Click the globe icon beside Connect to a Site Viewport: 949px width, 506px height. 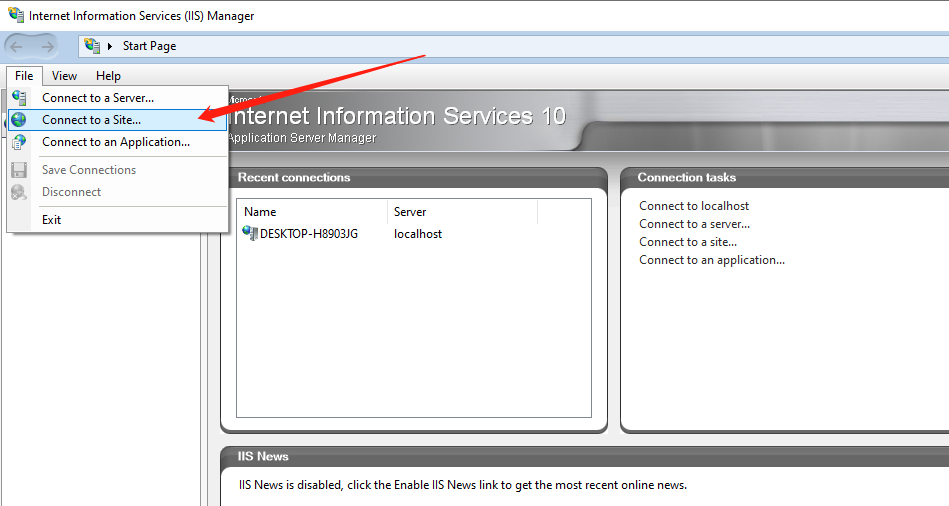pos(19,120)
